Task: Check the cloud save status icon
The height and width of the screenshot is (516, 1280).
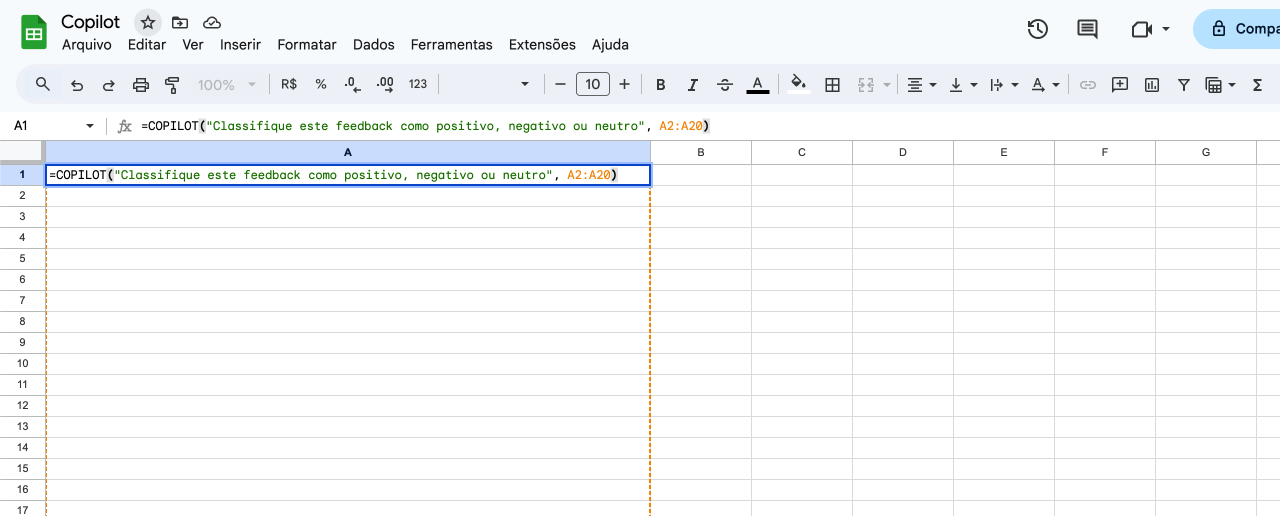Action: [x=211, y=22]
